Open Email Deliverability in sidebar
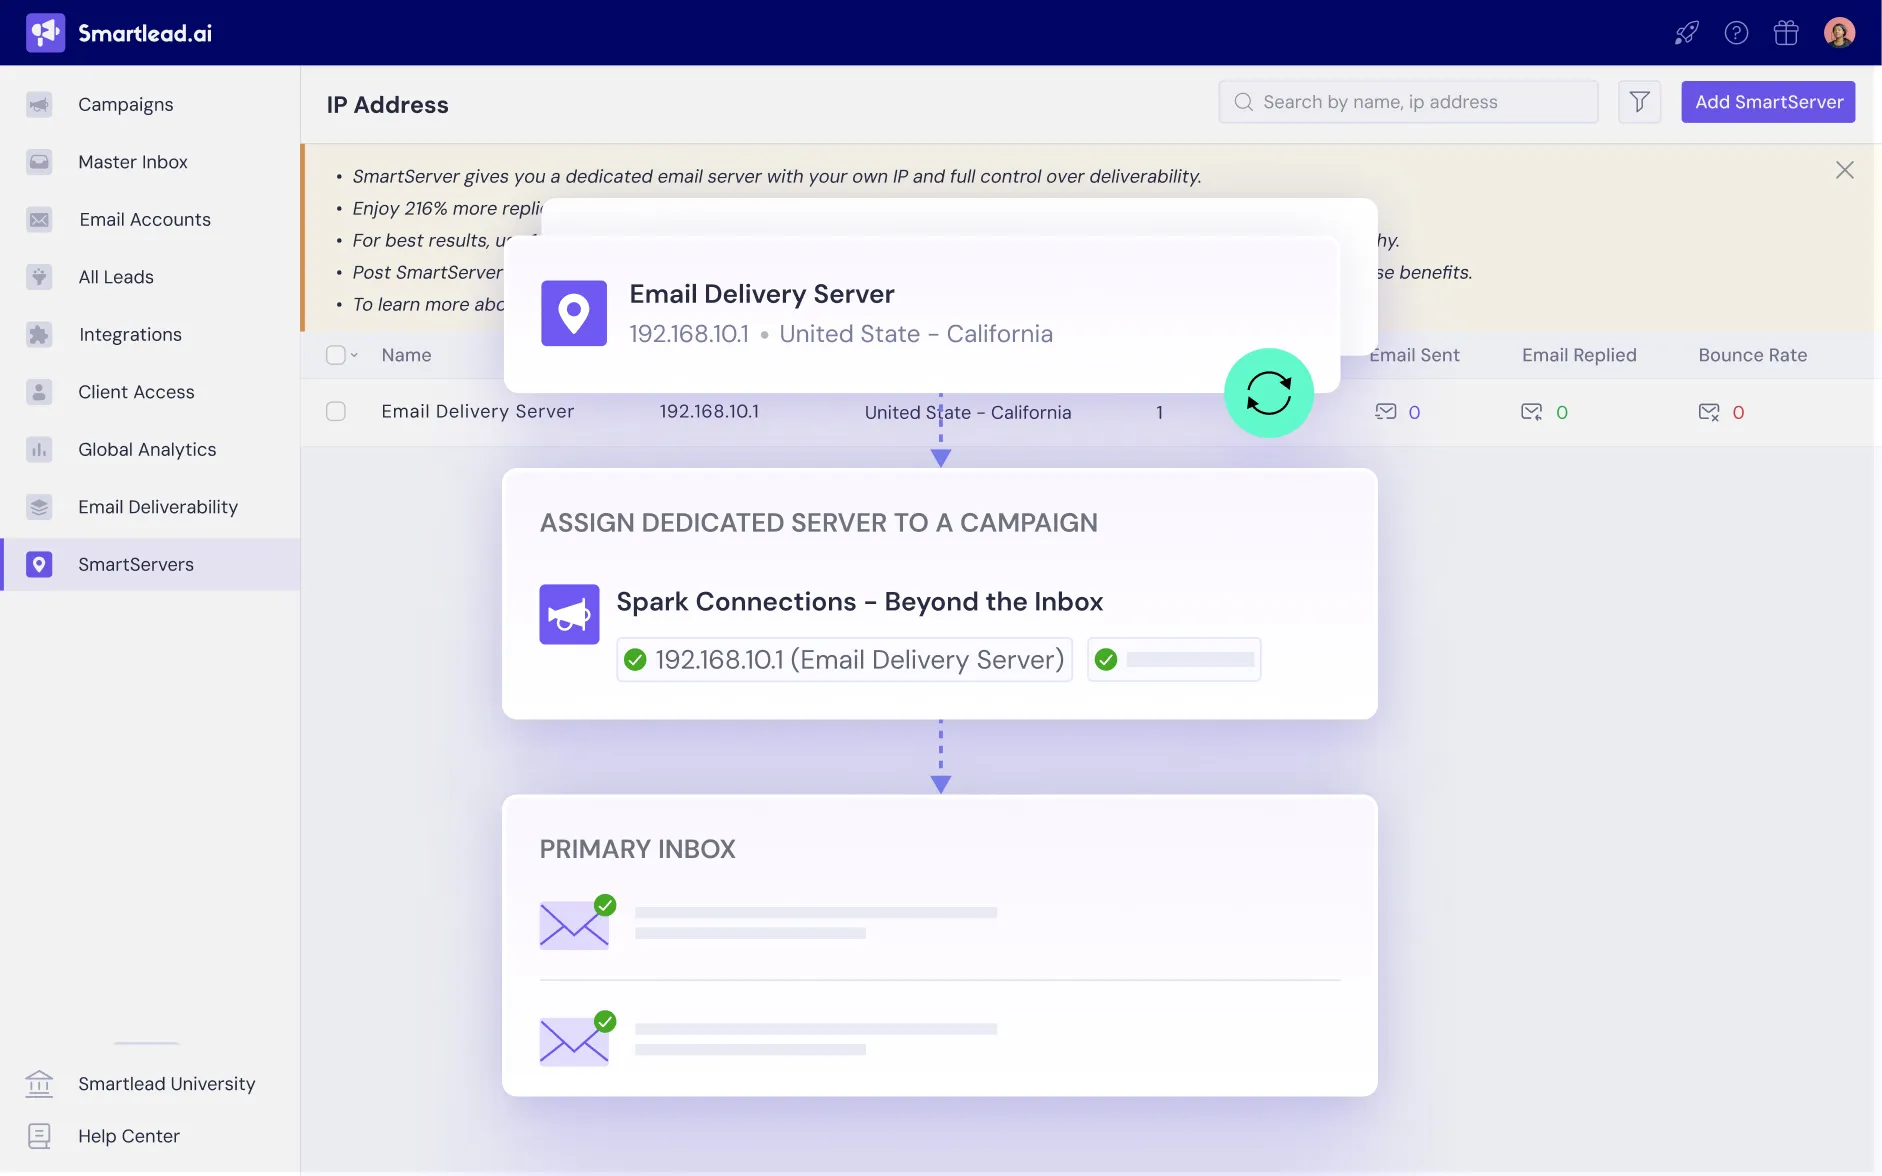This screenshot has height=1176, width=1882. click(x=158, y=507)
